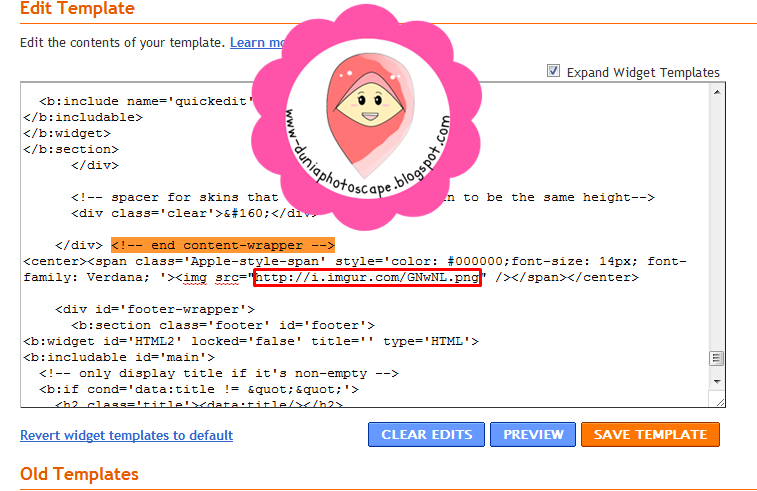Click the template code scrollbar up arrow
This screenshot has width=757, height=491.
click(717, 92)
